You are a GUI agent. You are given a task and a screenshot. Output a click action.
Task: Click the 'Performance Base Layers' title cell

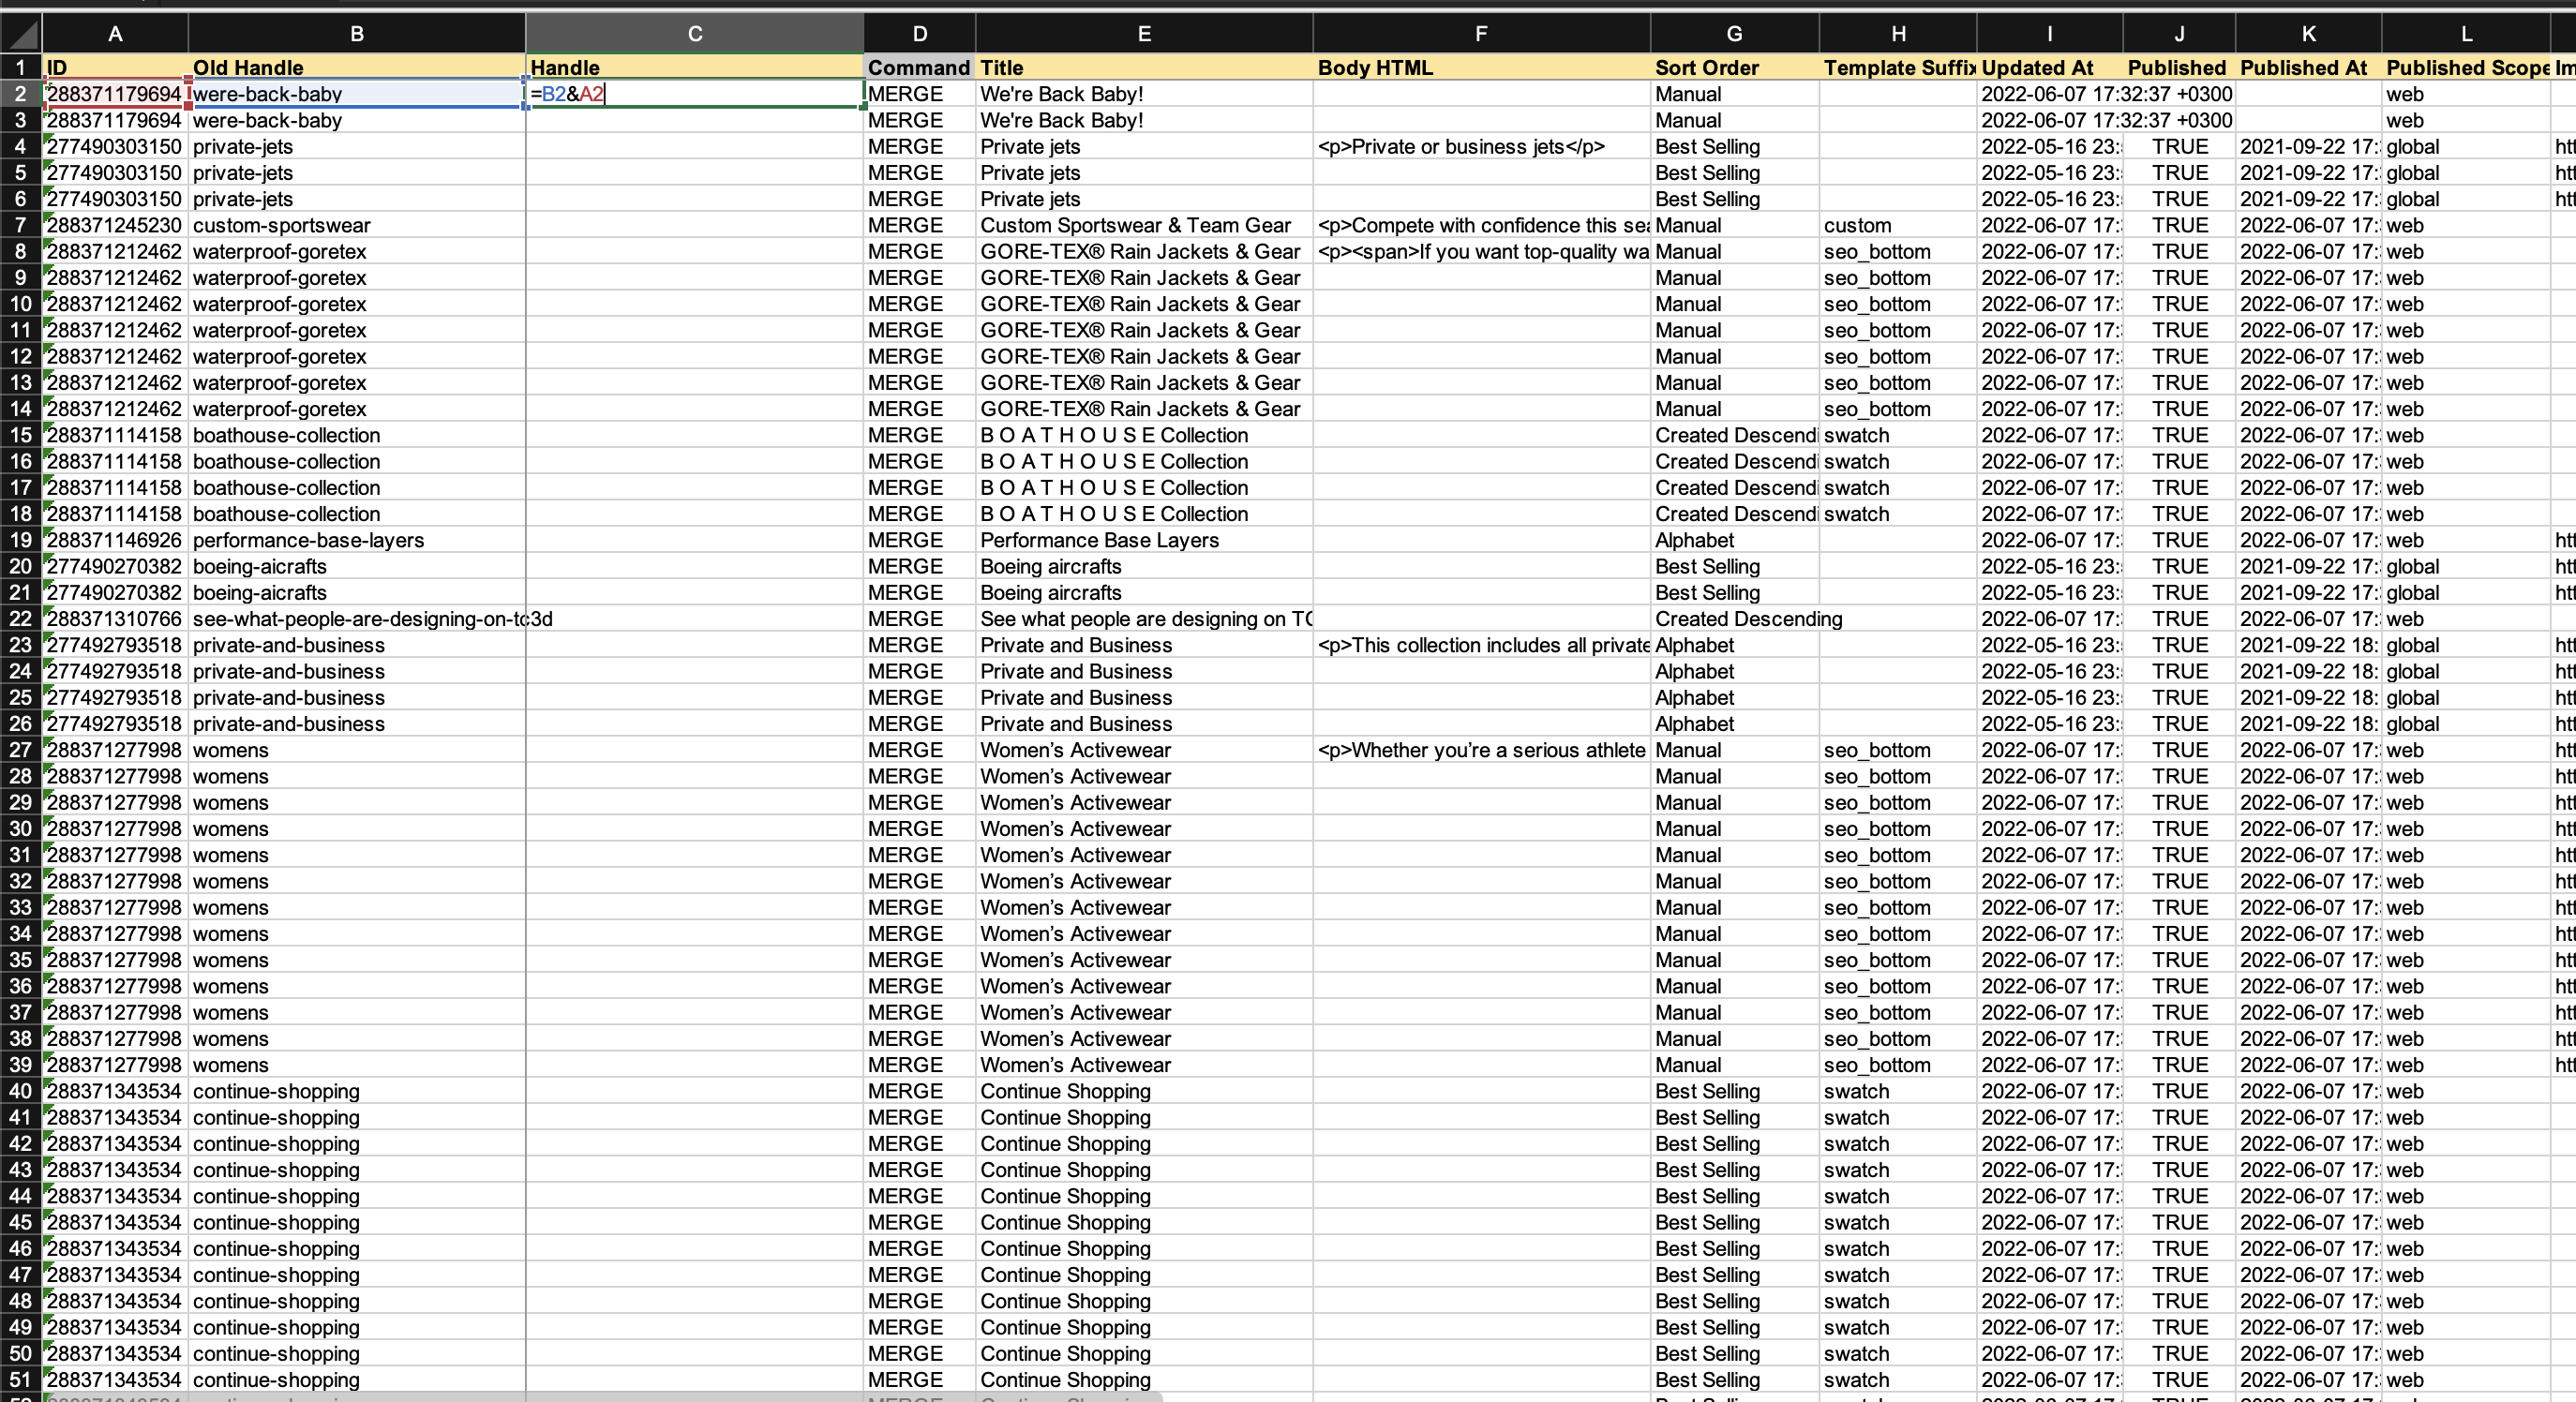click(1143, 541)
